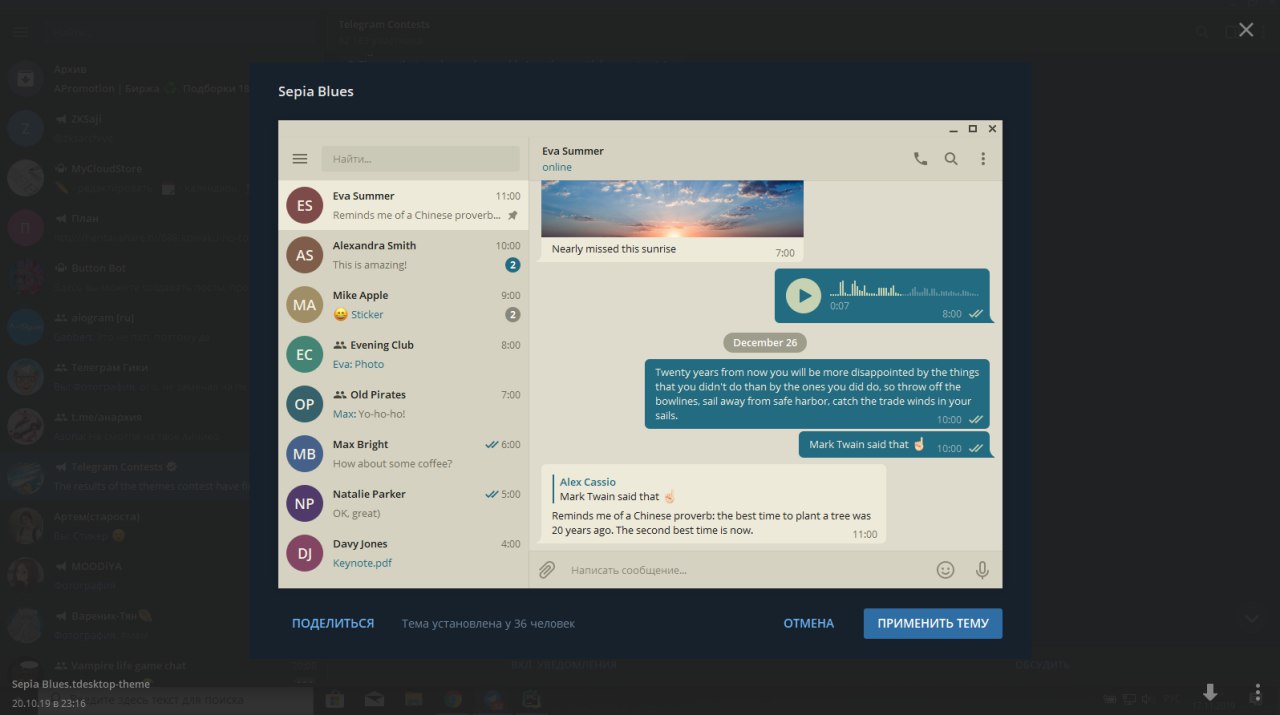
Task: Click the magnifier icon in Eva Summer's chat header
Action: pyautogui.click(x=951, y=159)
